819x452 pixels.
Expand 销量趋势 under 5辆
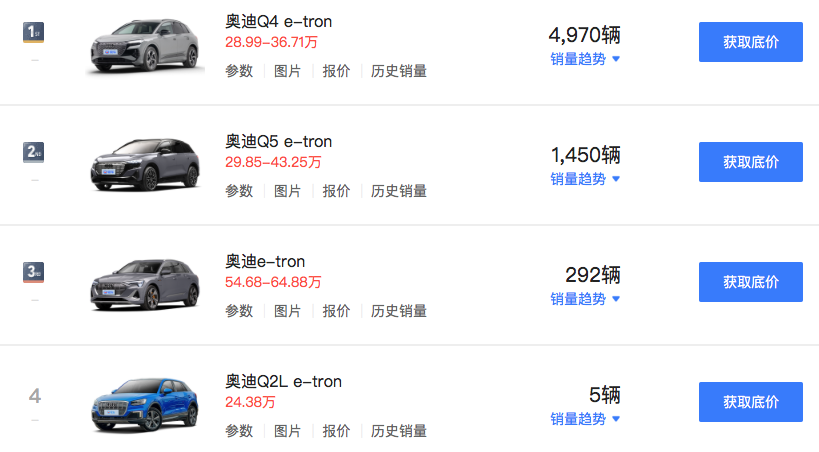[x=585, y=419]
